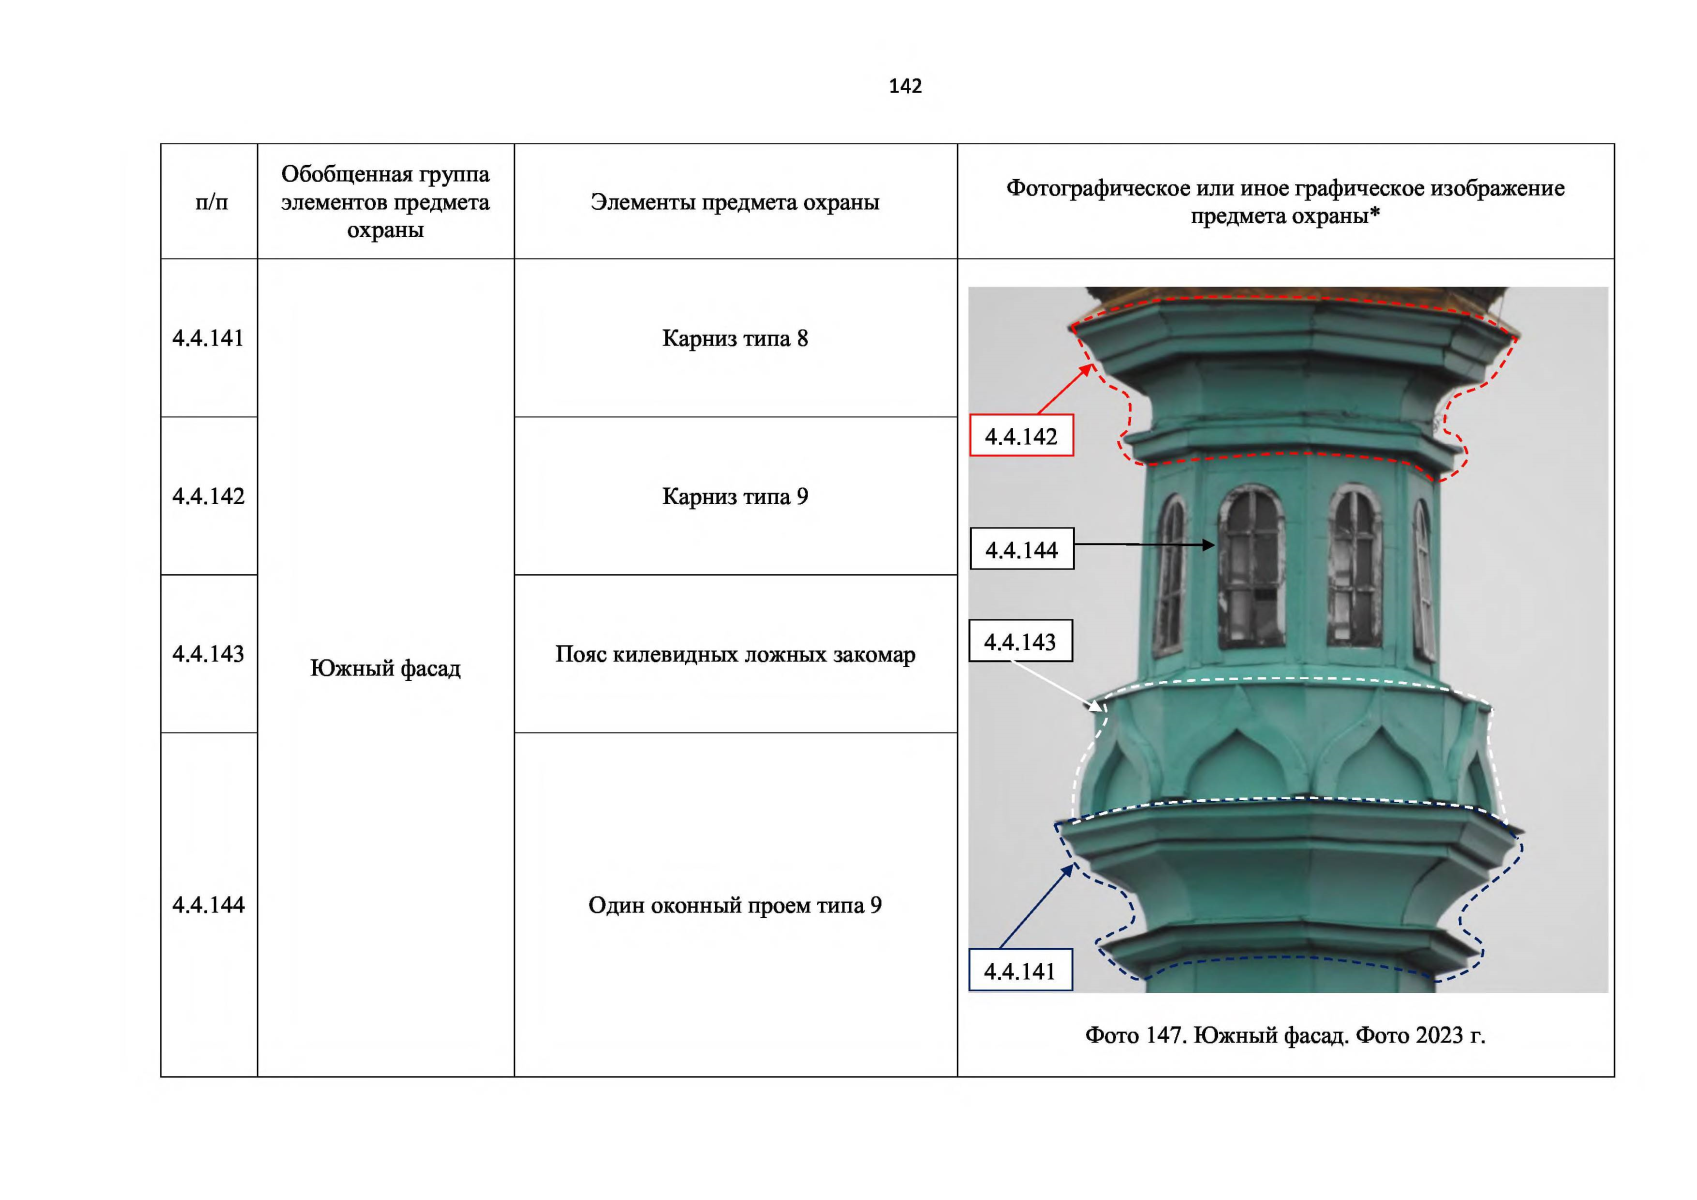This screenshot has width=1697, height=1200.
Task: Select the 4.4.141 cell in the left column
Action: pyautogui.click(x=208, y=338)
